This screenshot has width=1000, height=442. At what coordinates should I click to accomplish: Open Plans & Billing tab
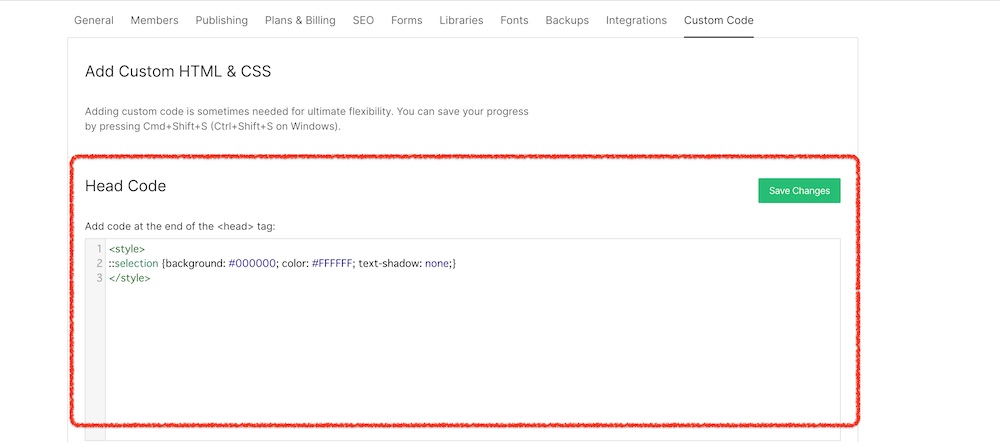300,20
